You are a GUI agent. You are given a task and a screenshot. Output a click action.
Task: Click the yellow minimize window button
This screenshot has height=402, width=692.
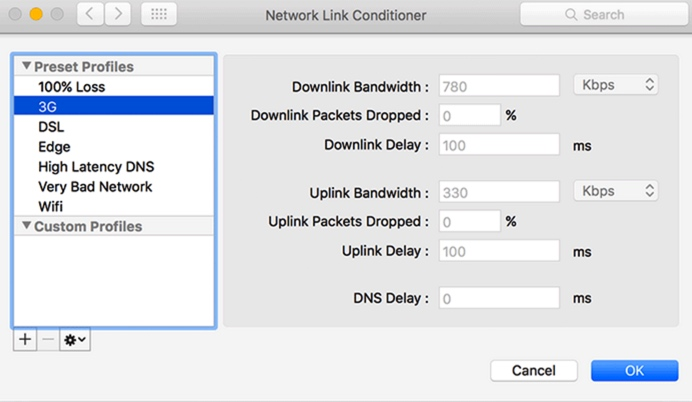tap(36, 14)
